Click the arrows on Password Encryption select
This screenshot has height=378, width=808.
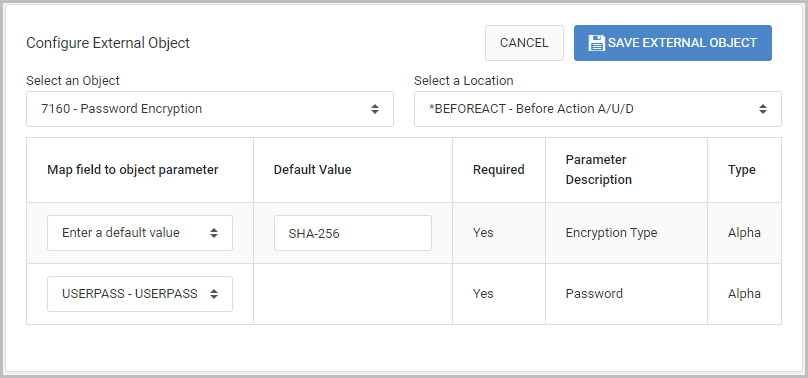coord(375,109)
